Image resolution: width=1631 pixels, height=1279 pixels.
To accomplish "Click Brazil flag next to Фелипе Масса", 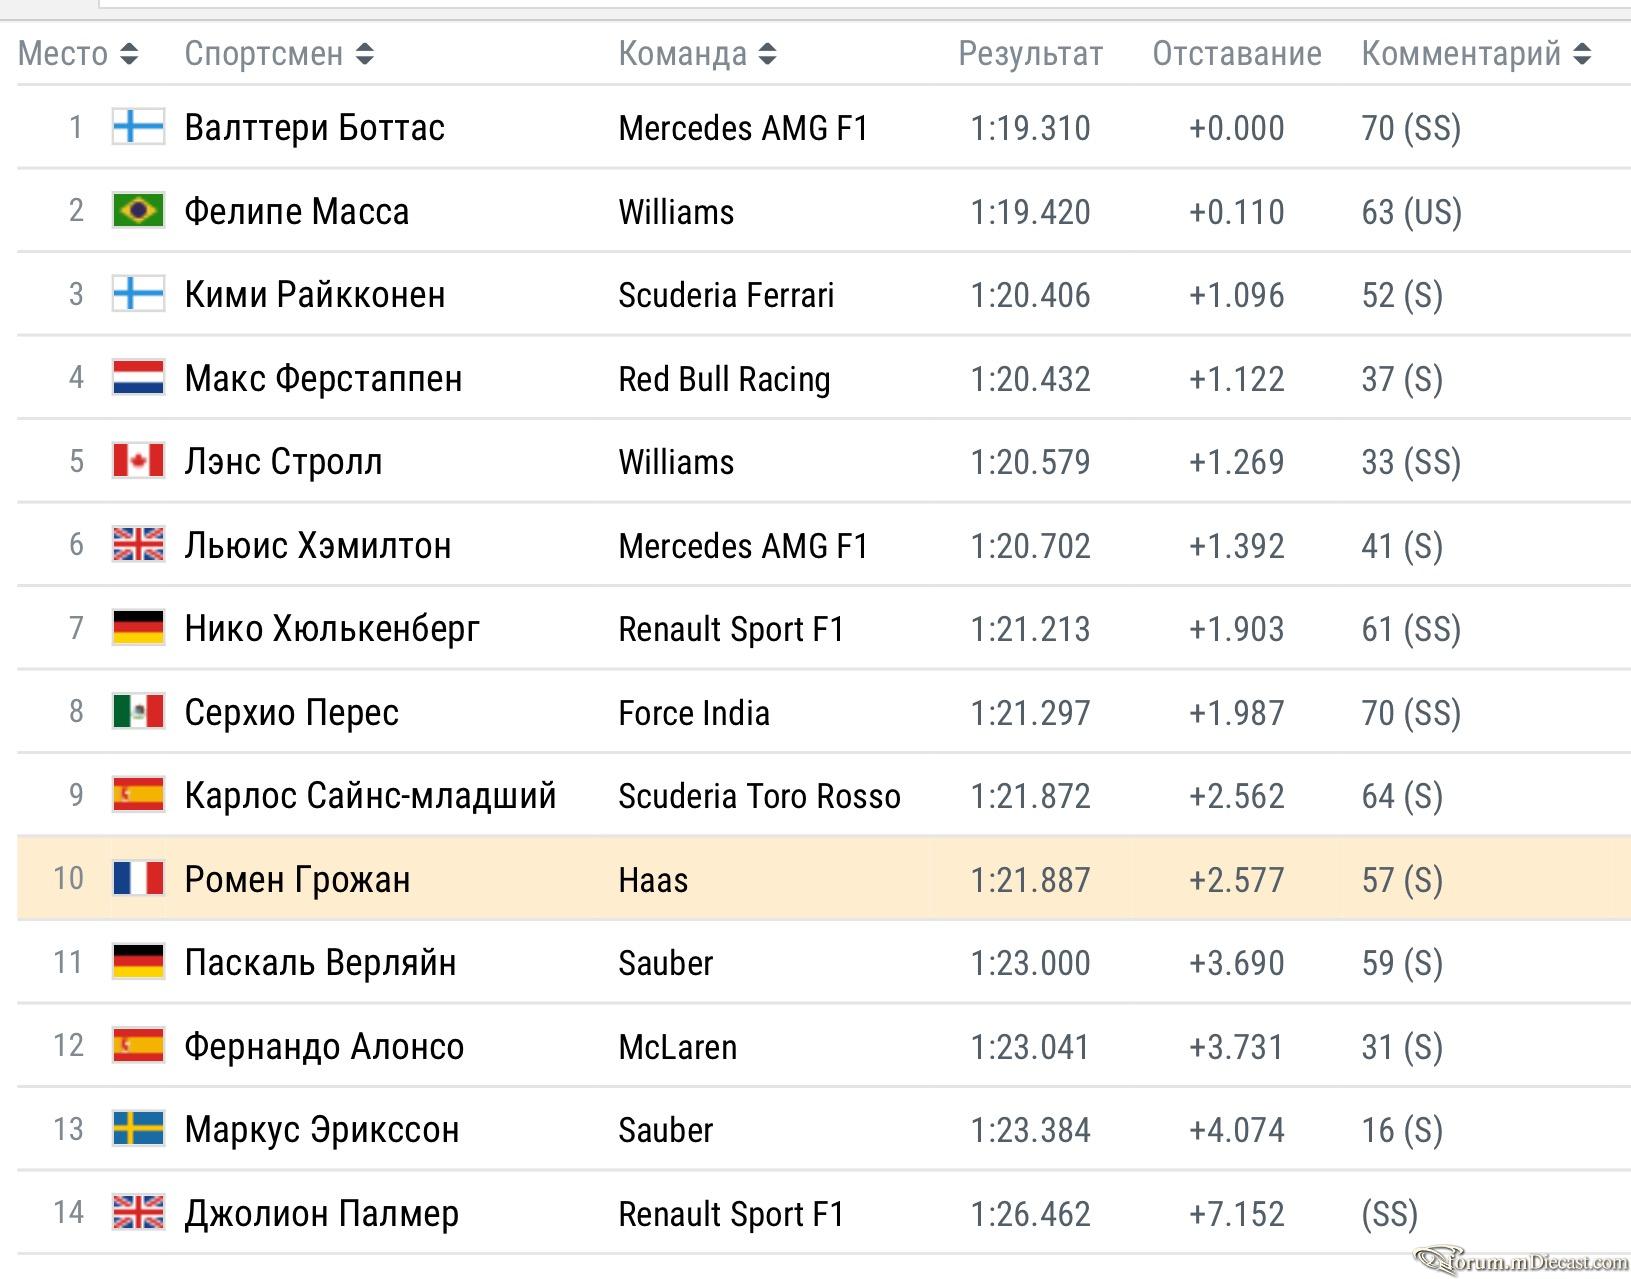I will [x=138, y=211].
